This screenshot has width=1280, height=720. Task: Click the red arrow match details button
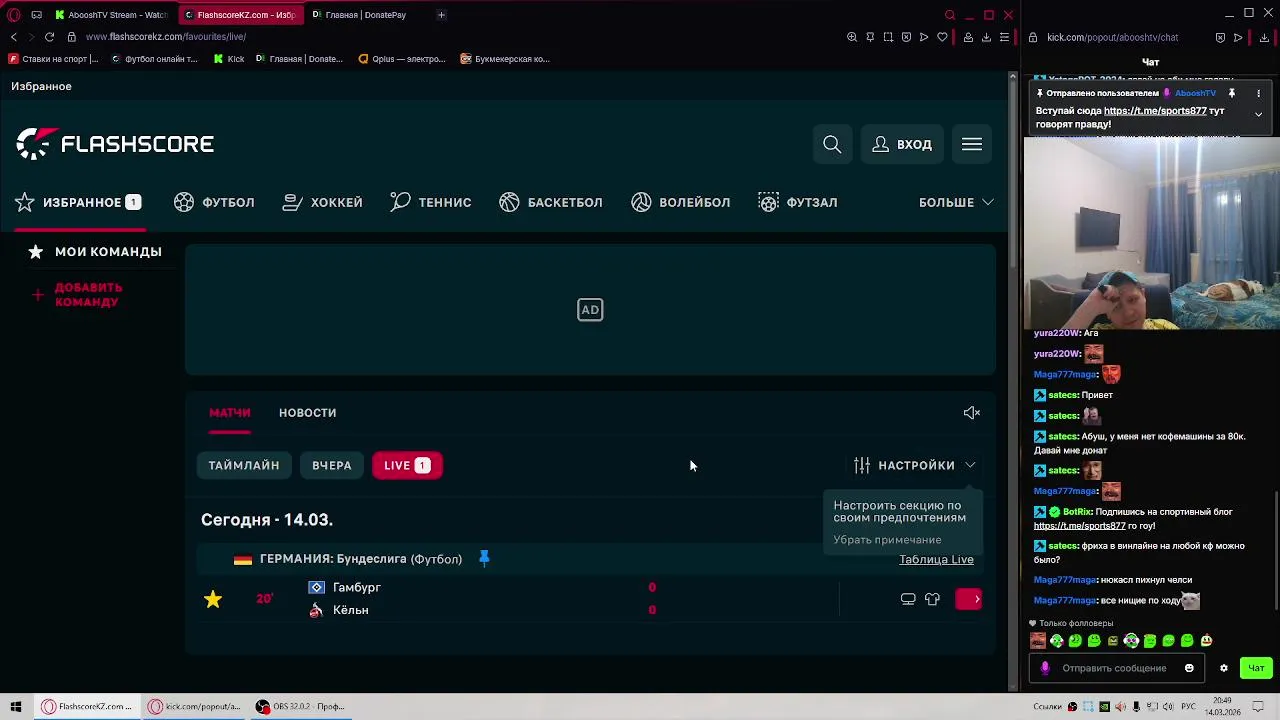point(969,599)
